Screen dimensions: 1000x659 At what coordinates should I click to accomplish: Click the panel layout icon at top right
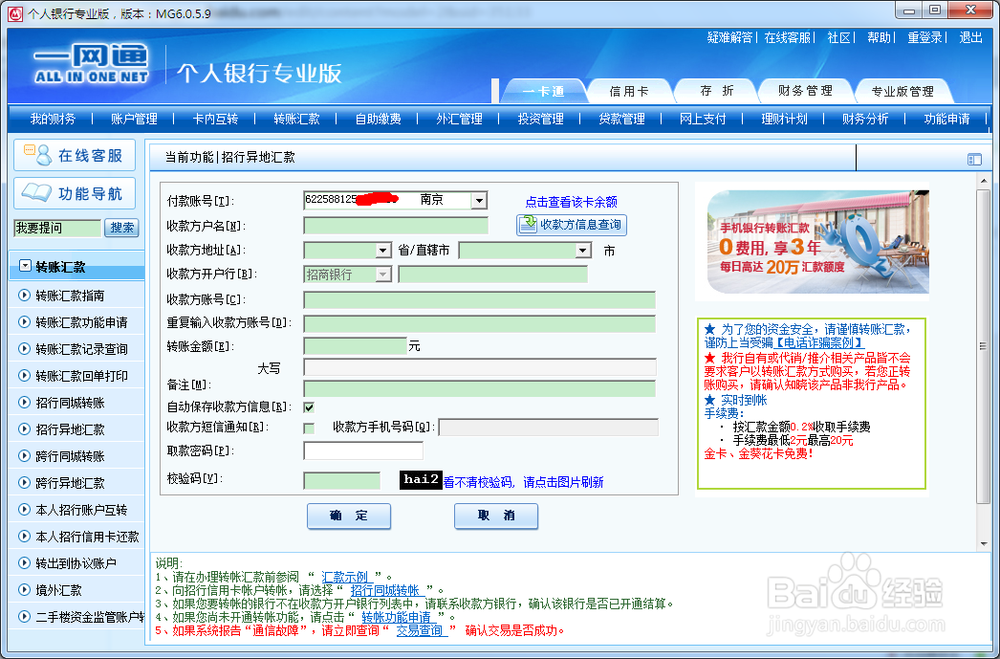[x=974, y=159]
